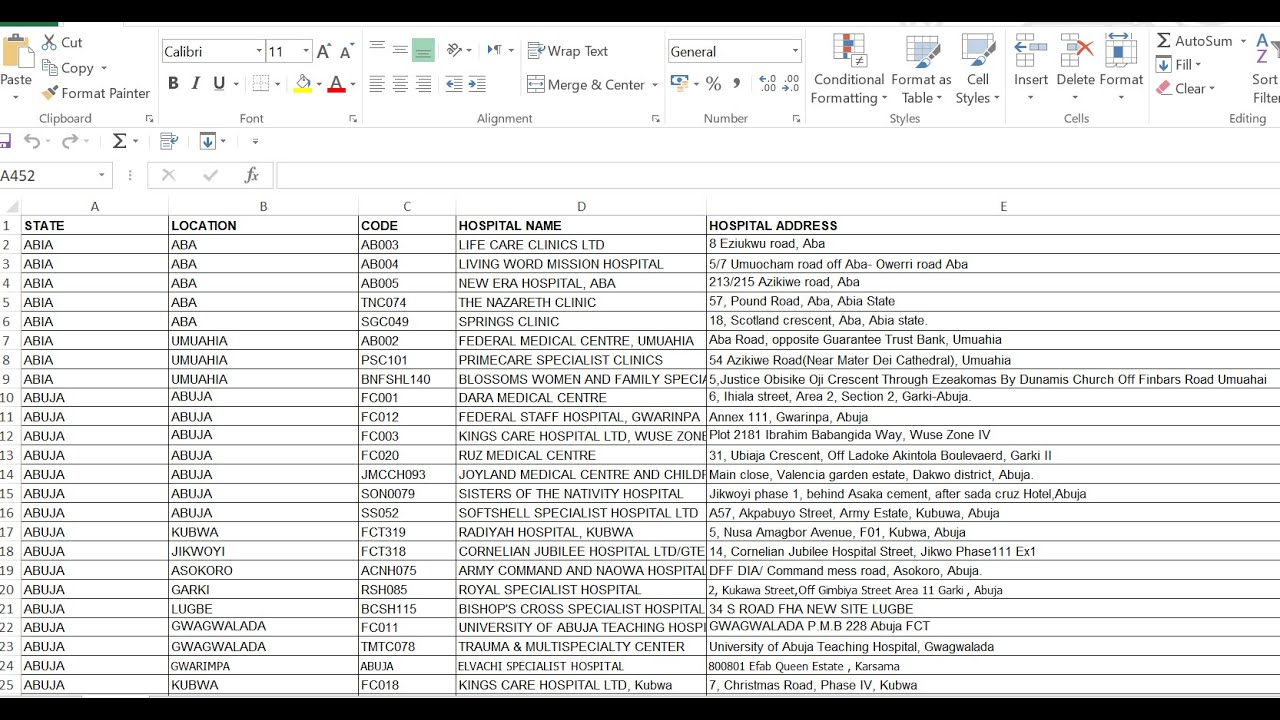Image resolution: width=1280 pixels, height=720 pixels.
Task: Decrease indent
Action: pos(454,85)
